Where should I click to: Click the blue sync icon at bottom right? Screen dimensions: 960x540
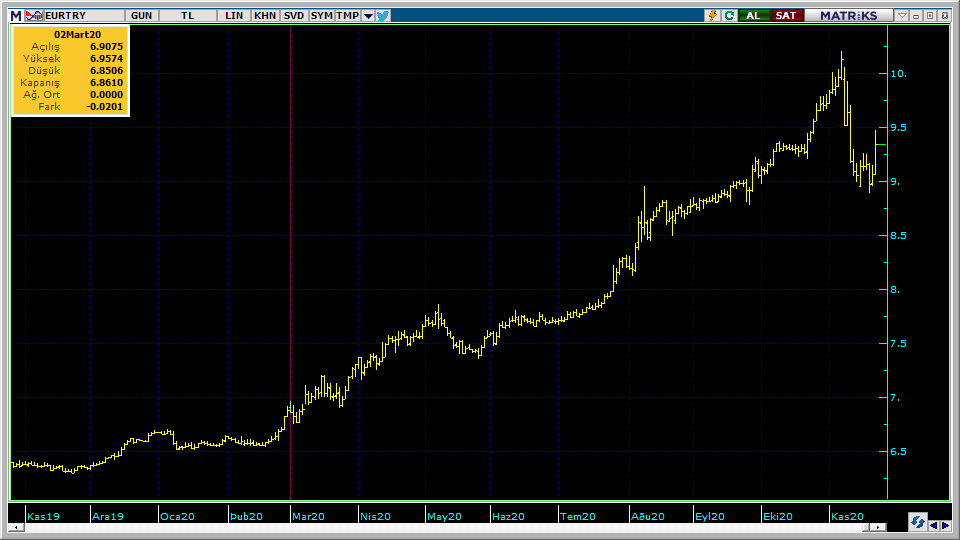[x=917, y=523]
